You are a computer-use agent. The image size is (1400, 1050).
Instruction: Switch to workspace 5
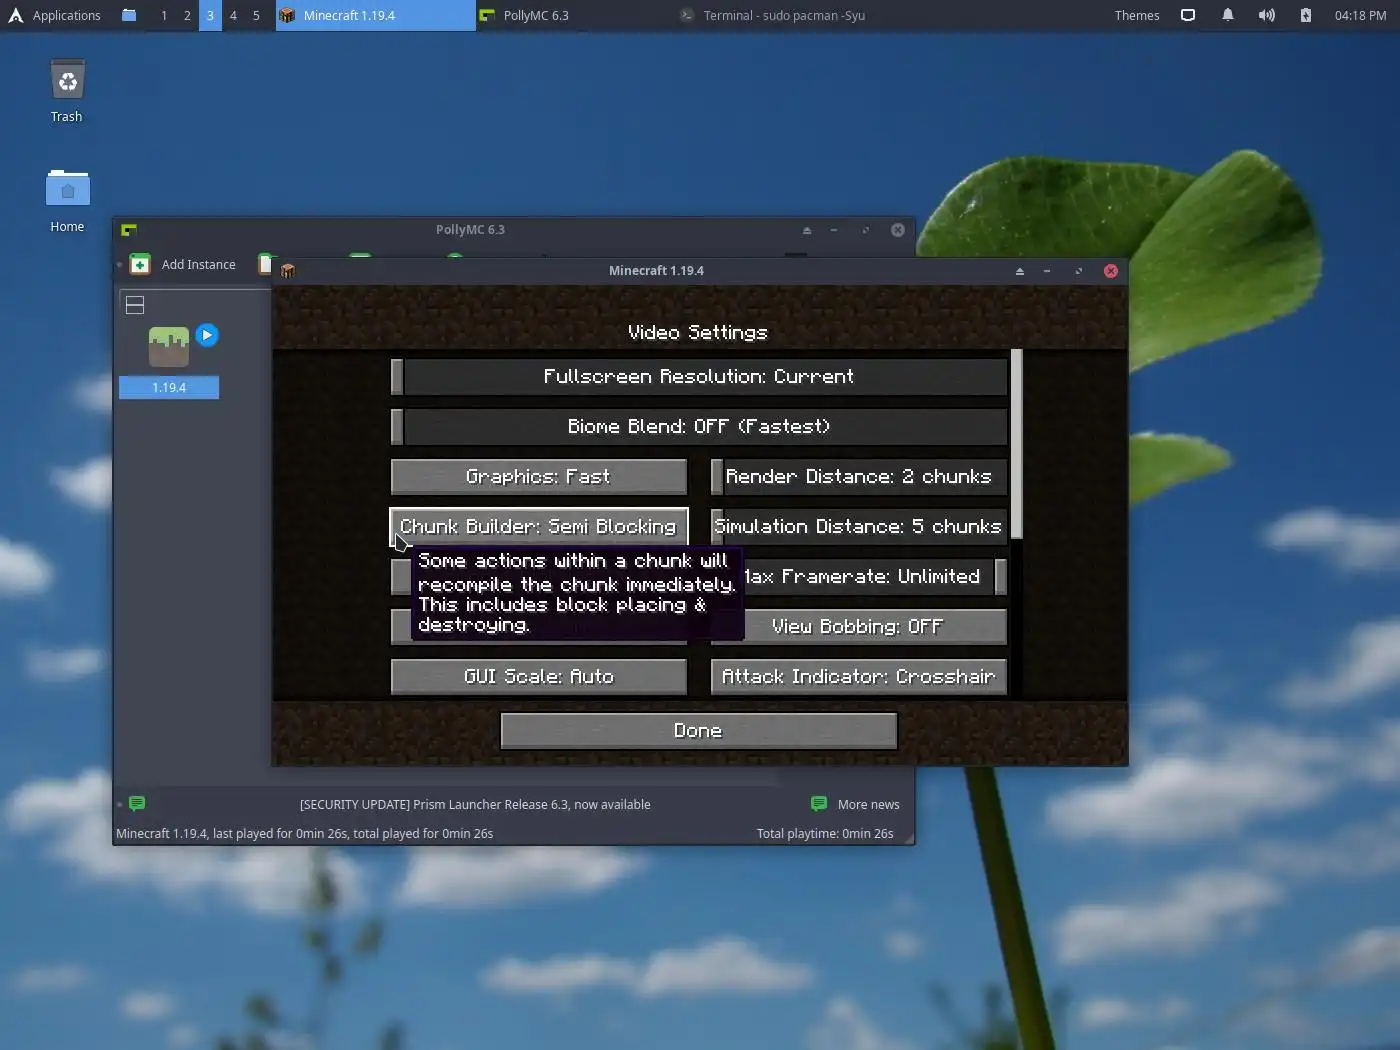[x=256, y=15]
